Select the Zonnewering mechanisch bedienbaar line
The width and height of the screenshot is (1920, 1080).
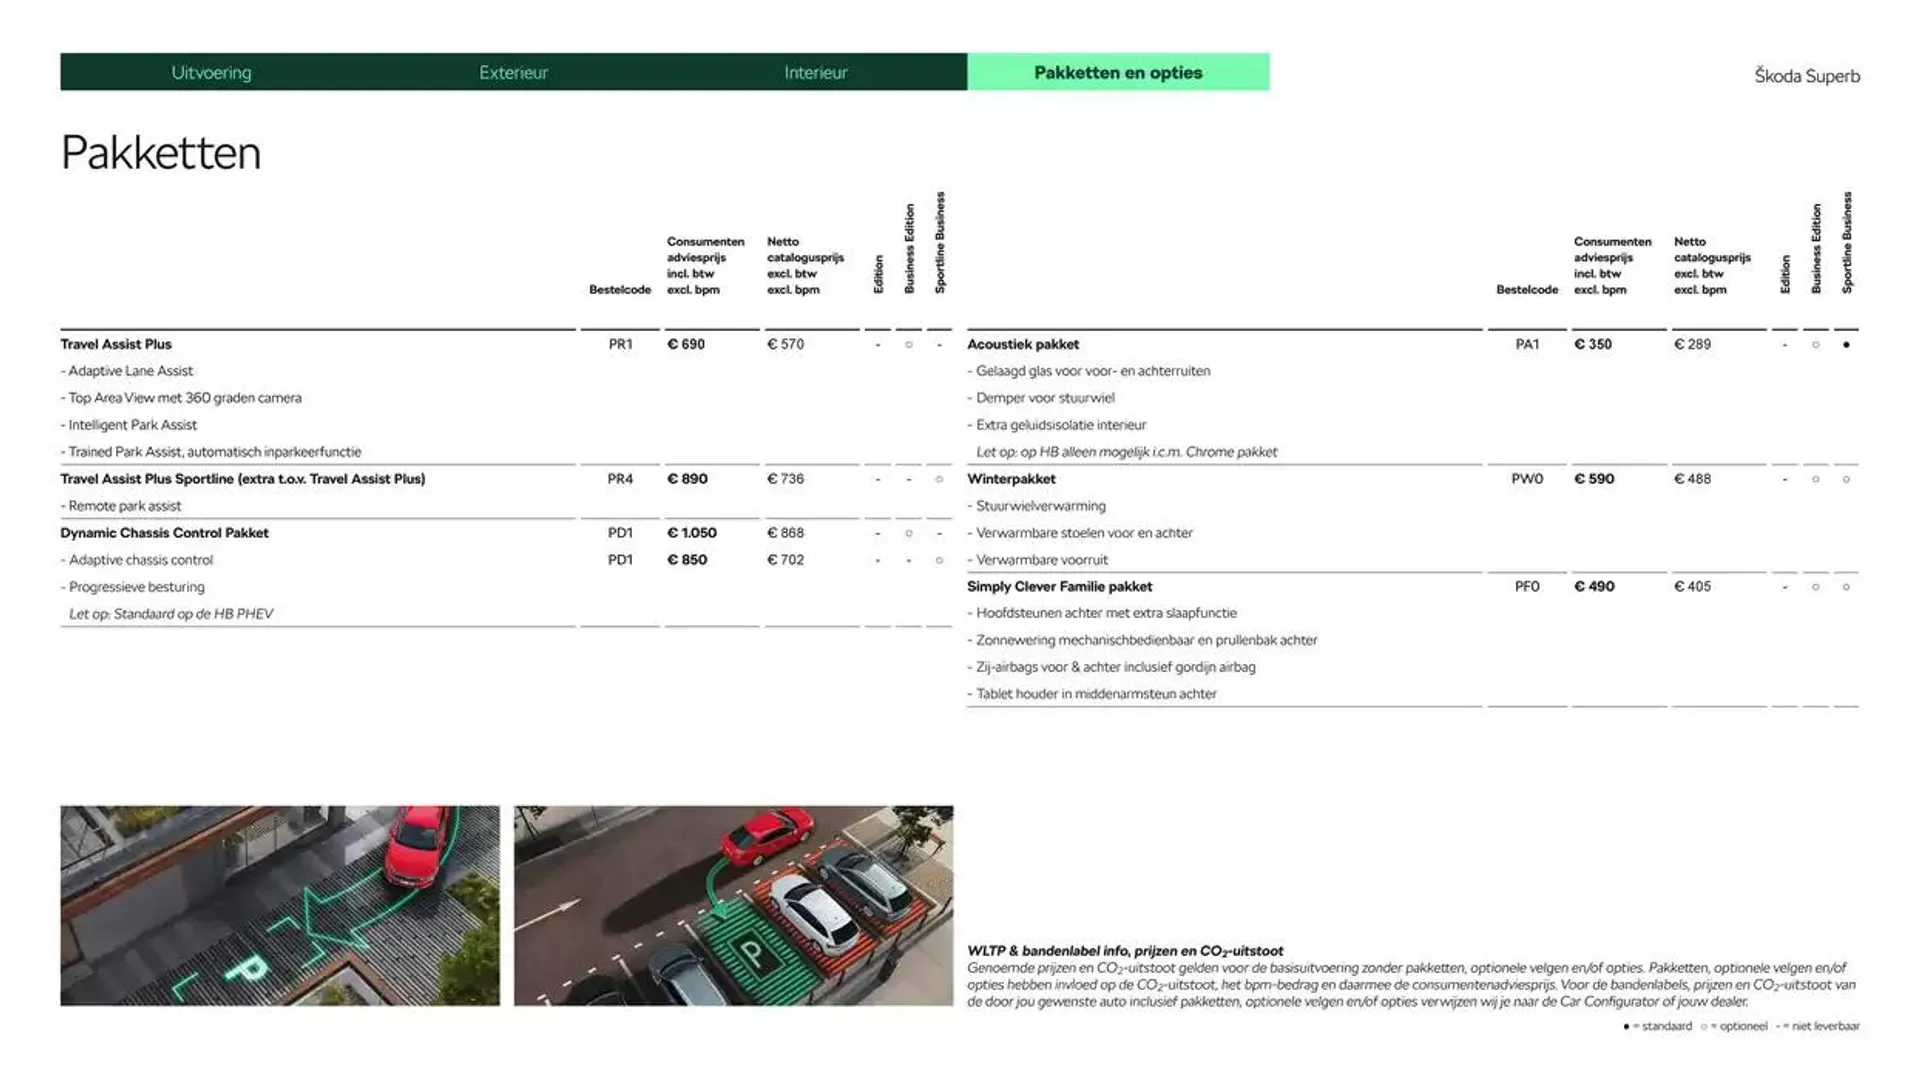(x=1142, y=640)
